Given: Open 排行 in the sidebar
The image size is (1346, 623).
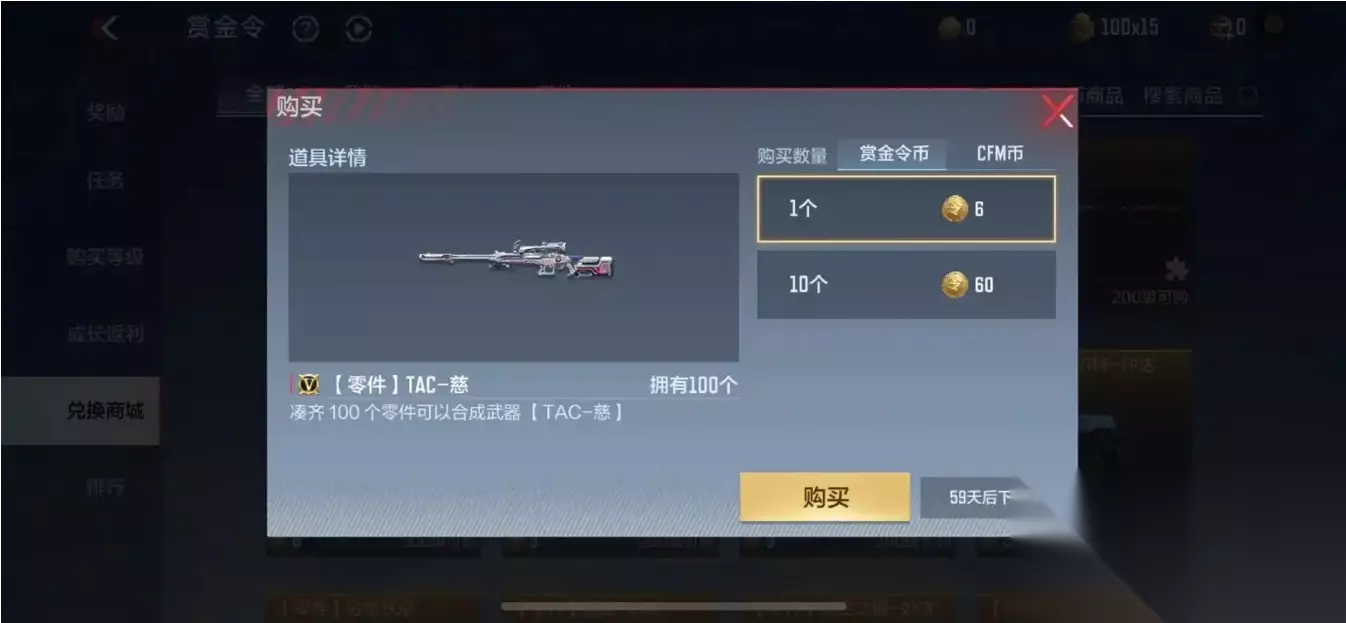Looking at the screenshot, I should click(x=105, y=488).
